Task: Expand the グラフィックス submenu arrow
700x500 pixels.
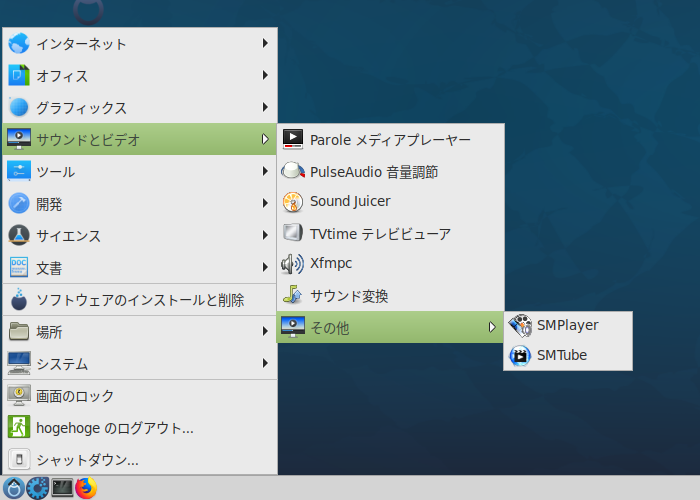Action: pyautogui.click(x=265, y=107)
